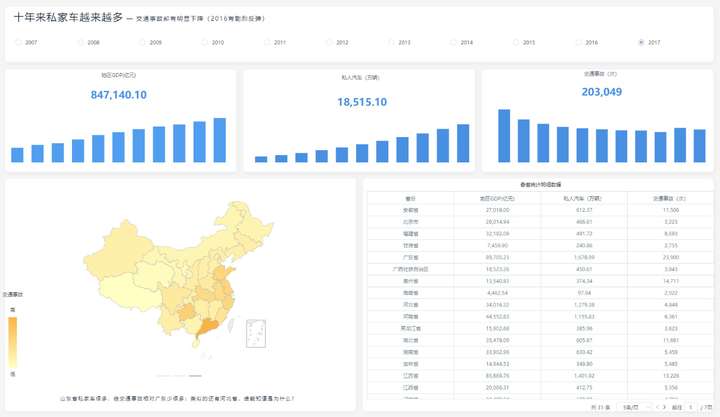Click the traffic accidents total 203,049
720x417 pixels.
(602, 92)
